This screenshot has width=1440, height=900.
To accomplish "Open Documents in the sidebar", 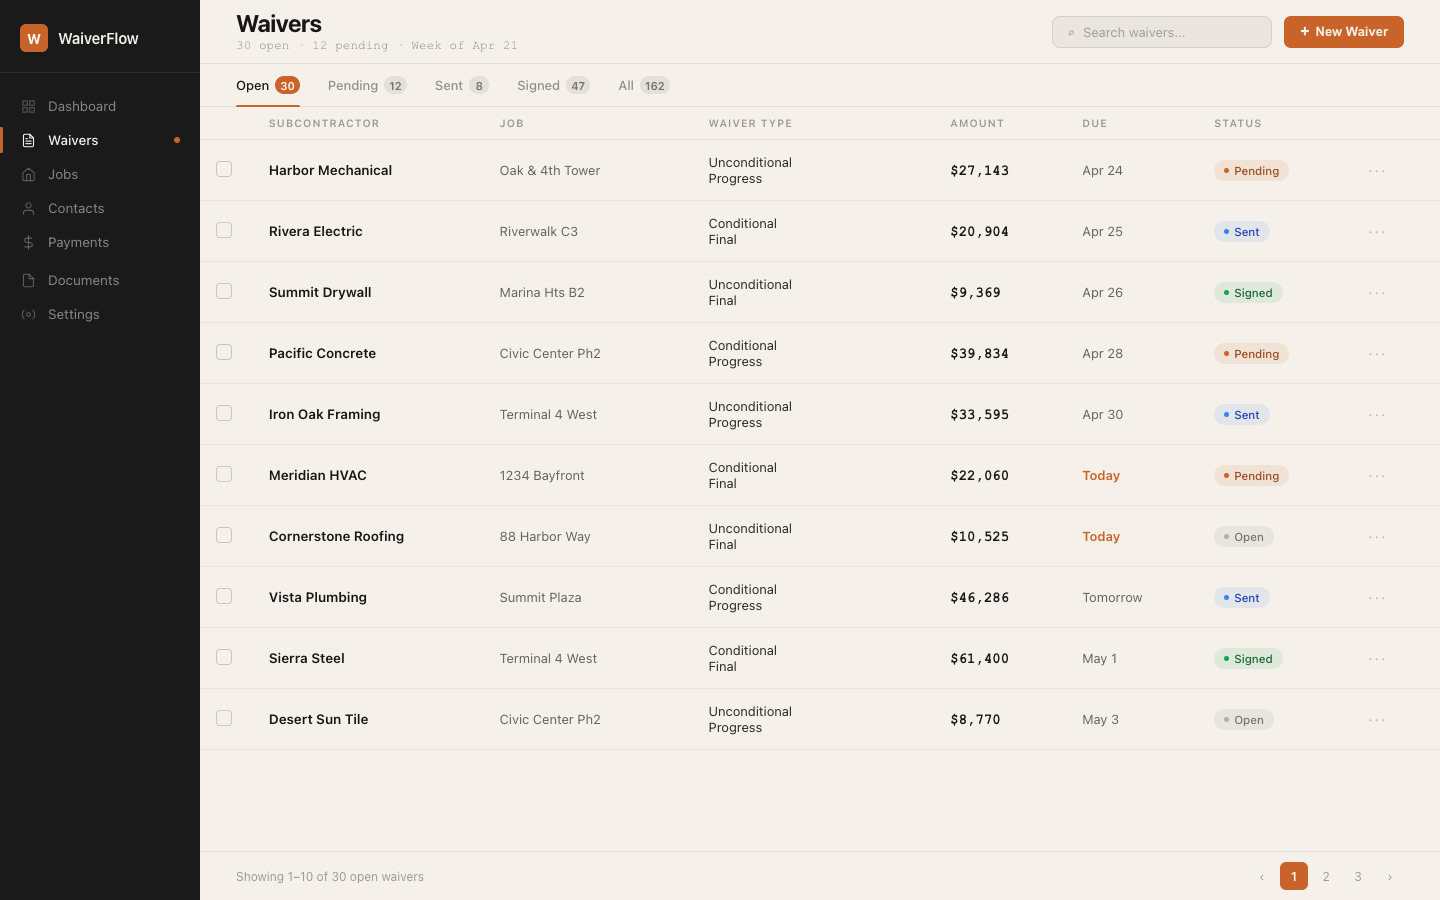I will [x=100, y=280].
